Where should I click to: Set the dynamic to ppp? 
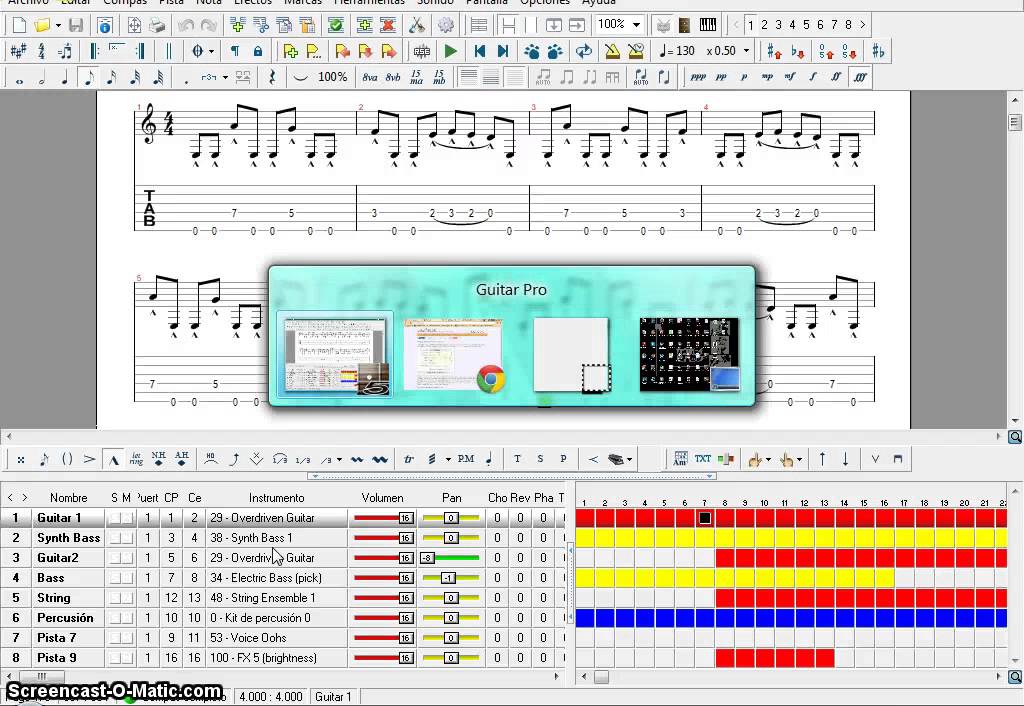pyautogui.click(x=698, y=78)
